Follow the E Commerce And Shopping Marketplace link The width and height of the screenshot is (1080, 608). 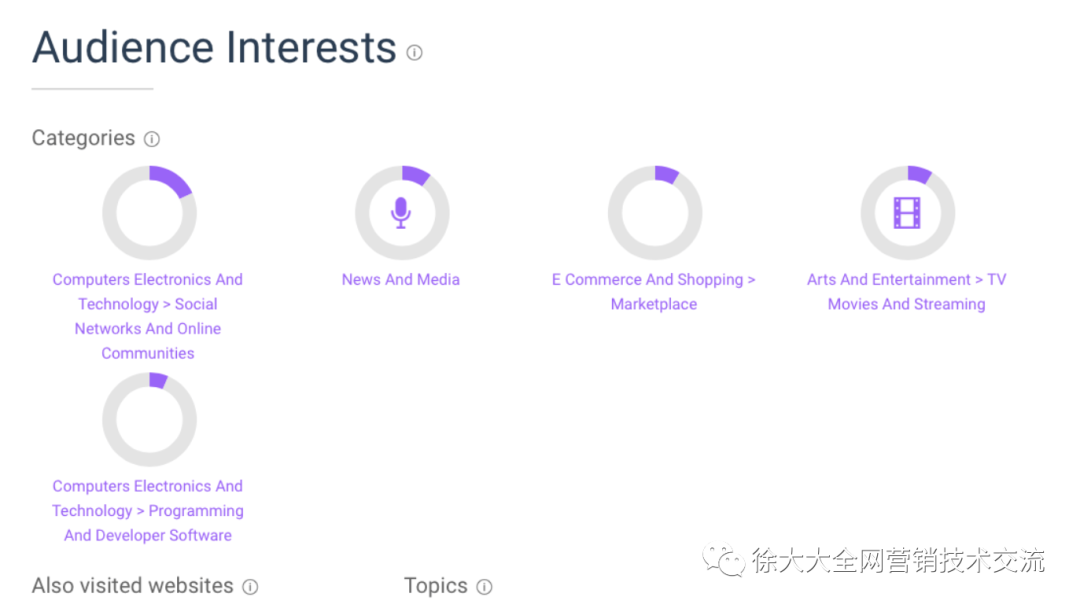click(654, 292)
